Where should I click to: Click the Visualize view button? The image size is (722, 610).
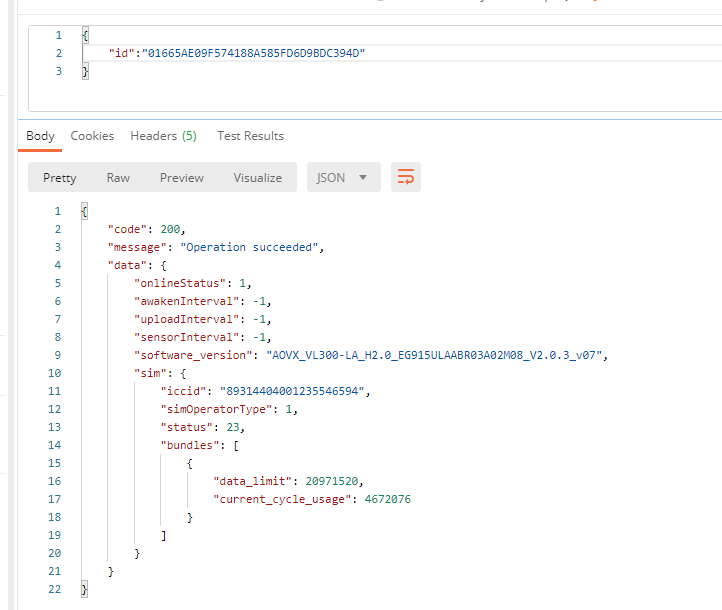pos(258,177)
